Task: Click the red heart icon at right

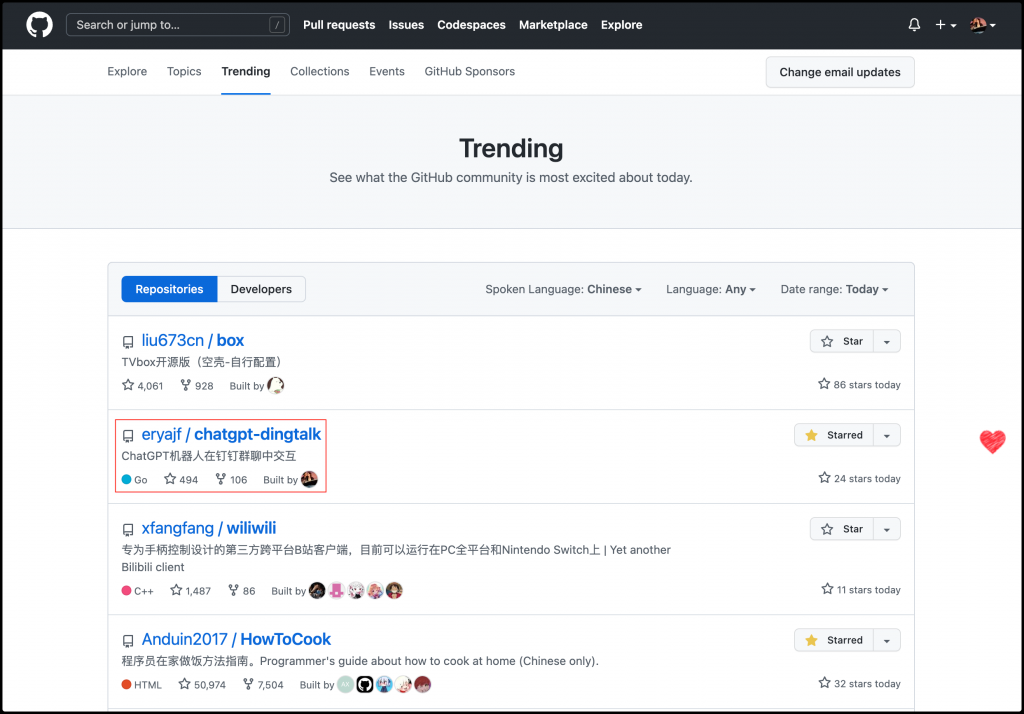Action: [992, 441]
